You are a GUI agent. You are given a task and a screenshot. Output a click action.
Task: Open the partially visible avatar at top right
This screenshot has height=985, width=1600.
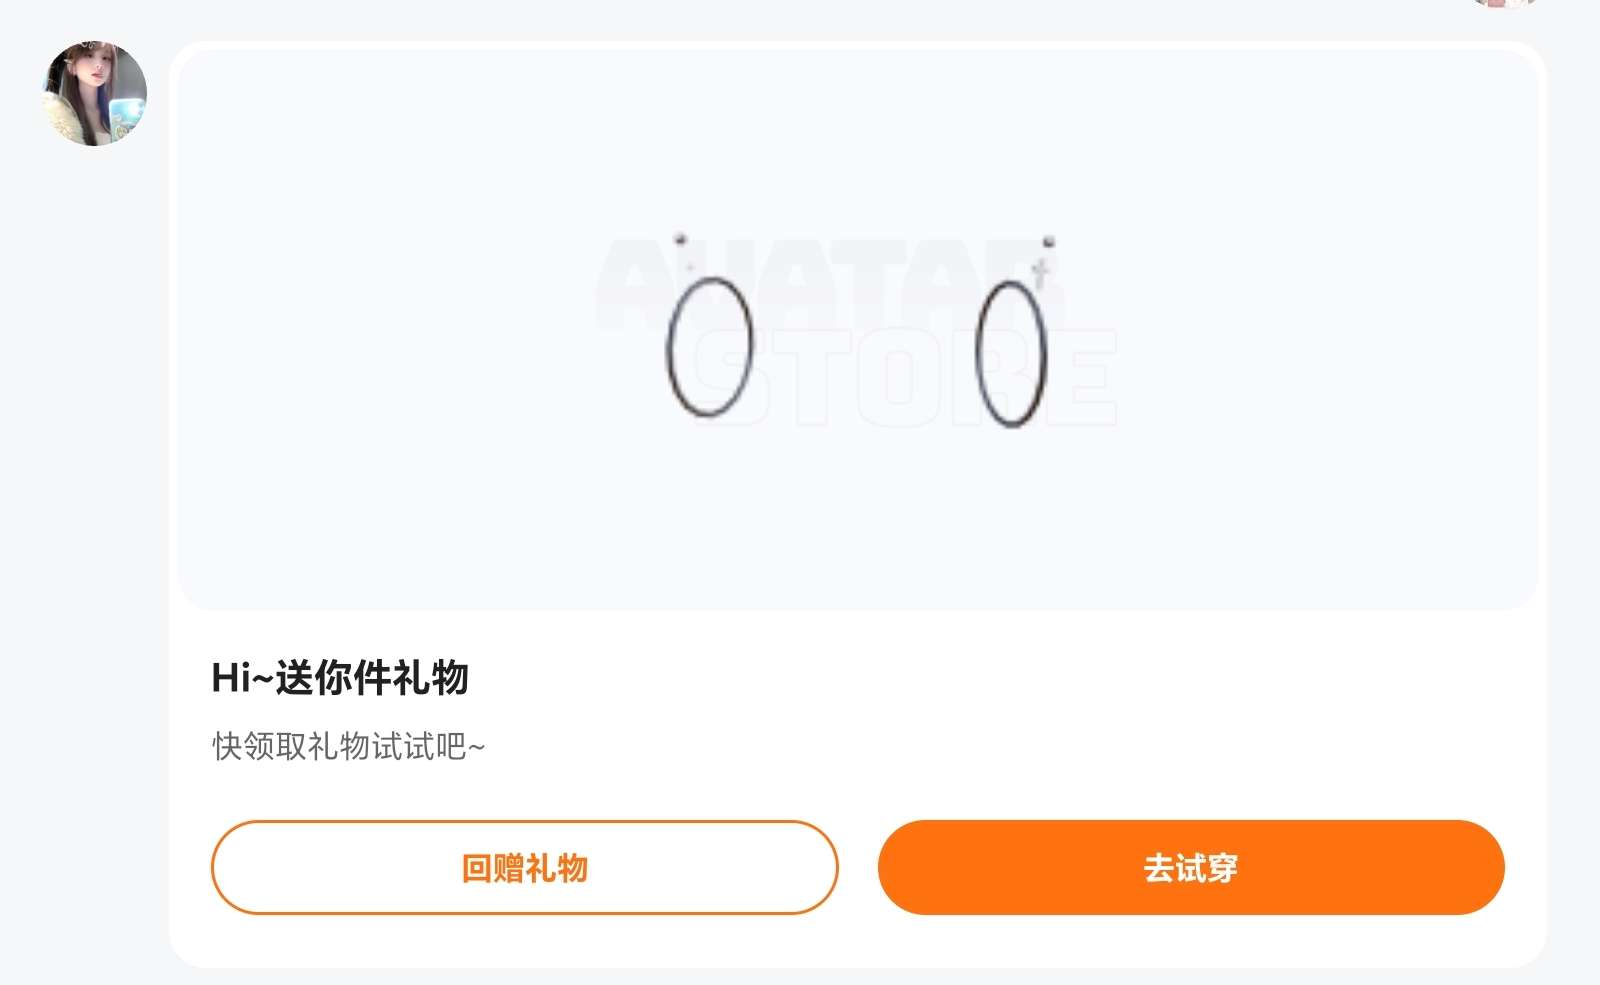1503,4
